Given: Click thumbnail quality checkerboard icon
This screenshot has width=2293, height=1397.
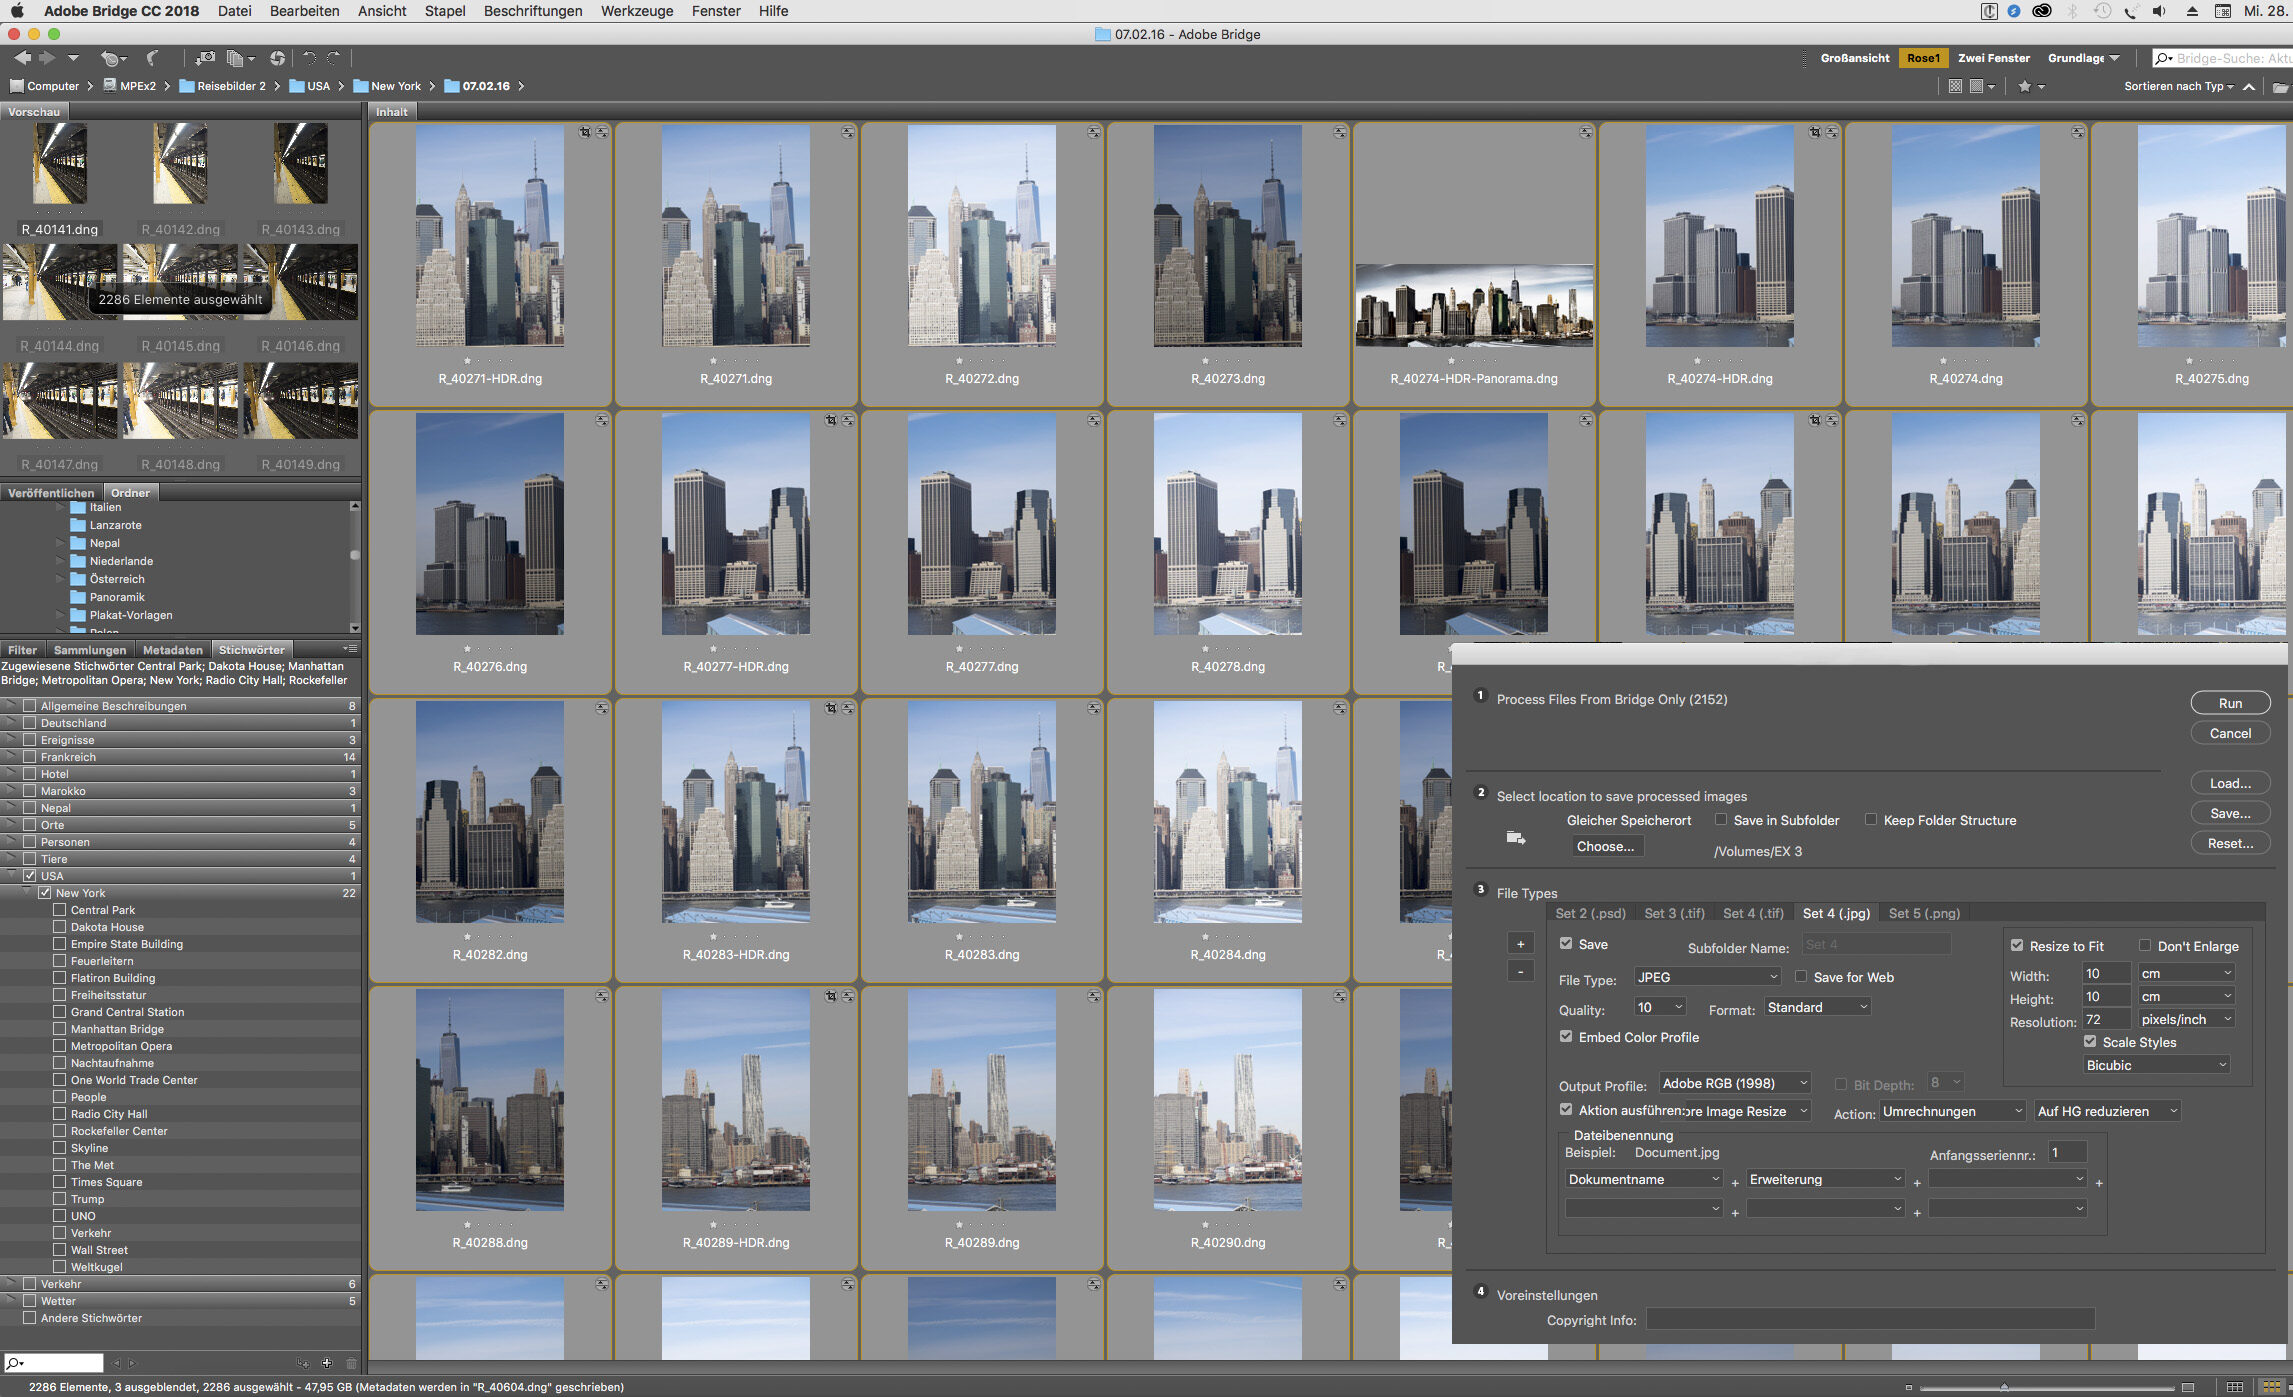Looking at the screenshot, I should click(x=1955, y=86).
